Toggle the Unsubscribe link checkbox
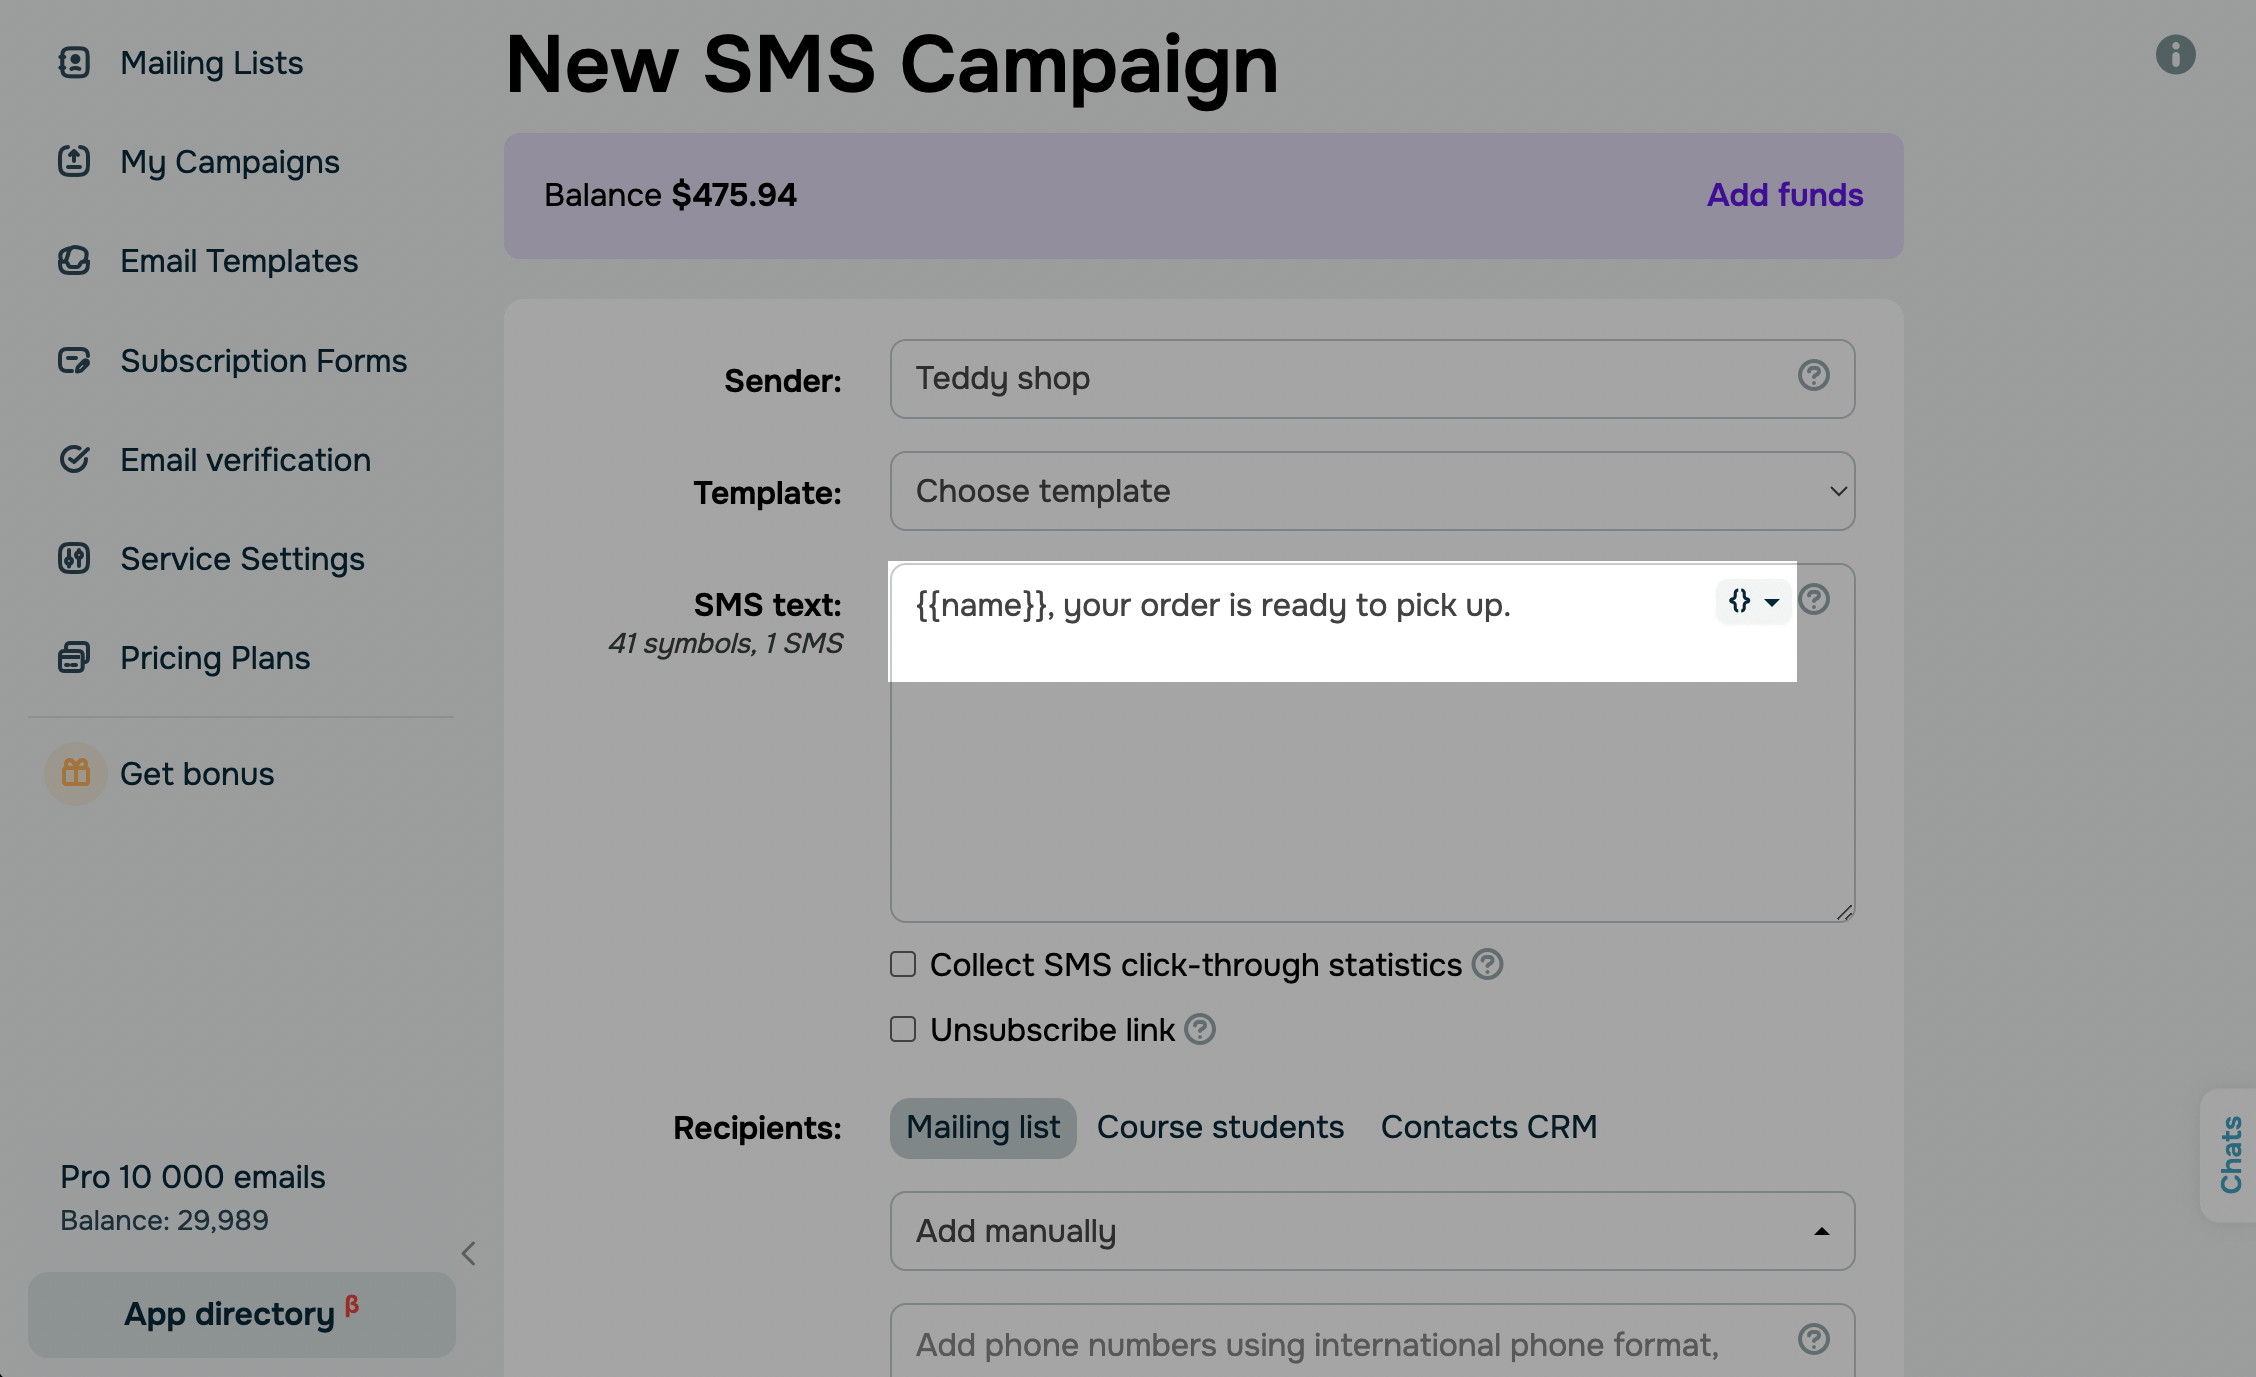2256x1377 pixels. [x=903, y=1029]
